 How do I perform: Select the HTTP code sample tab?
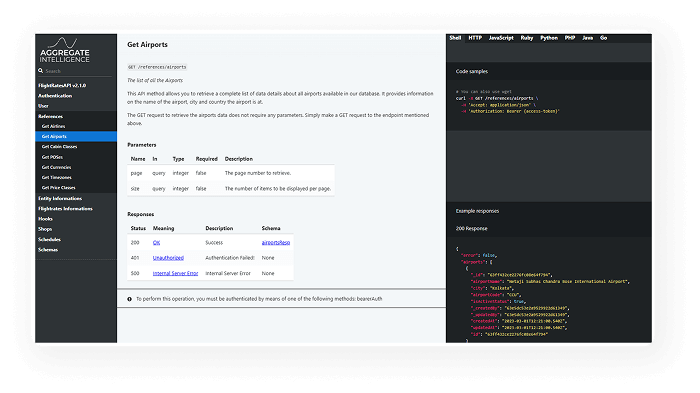pyautogui.click(x=475, y=38)
